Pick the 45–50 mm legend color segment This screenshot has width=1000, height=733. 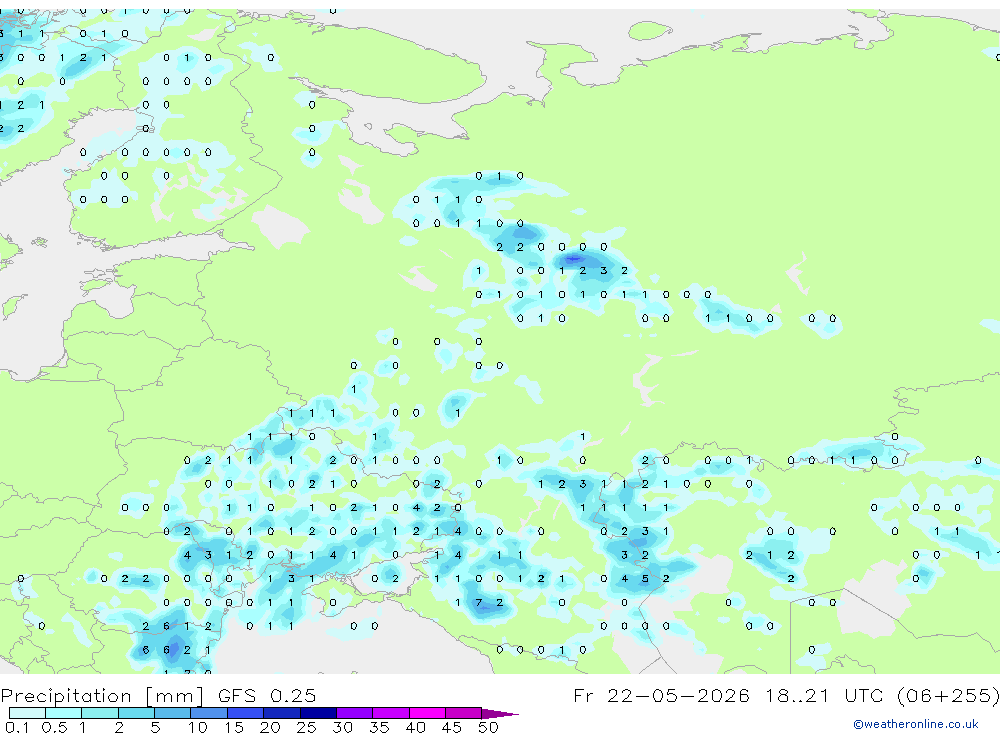[463, 713]
